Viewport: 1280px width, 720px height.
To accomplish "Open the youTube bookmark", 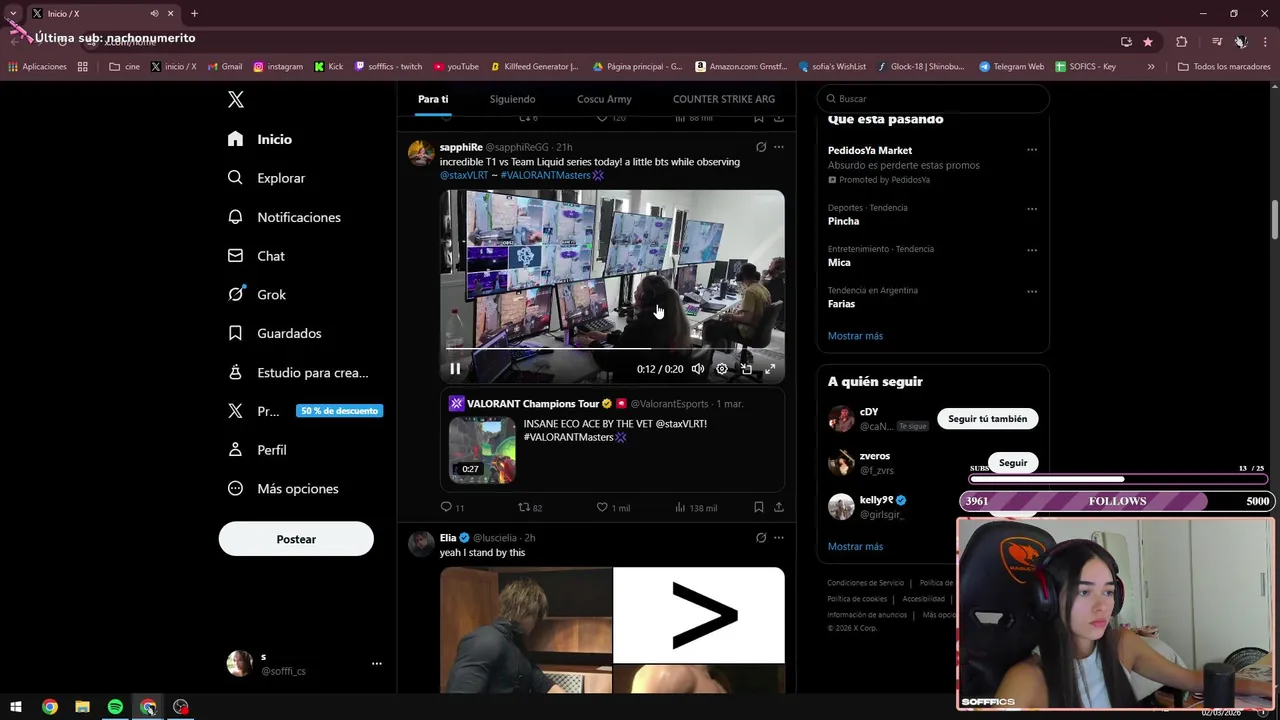I will click(456, 67).
